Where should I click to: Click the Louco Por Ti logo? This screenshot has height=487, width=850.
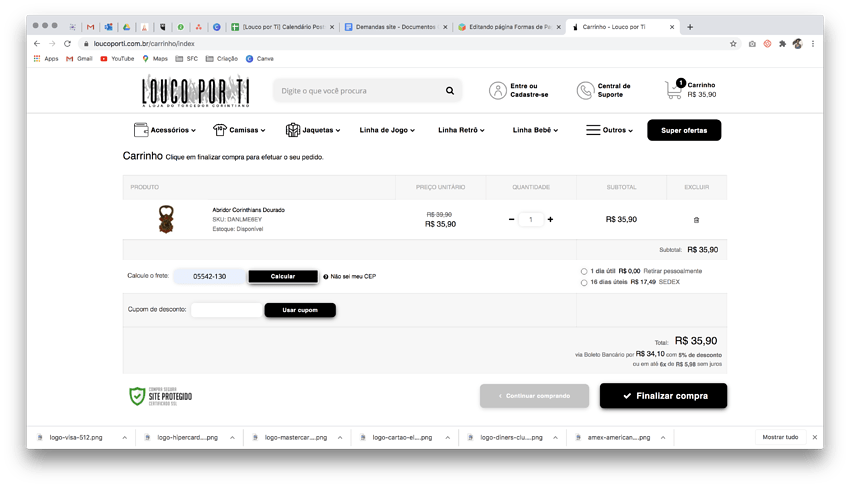196,91
